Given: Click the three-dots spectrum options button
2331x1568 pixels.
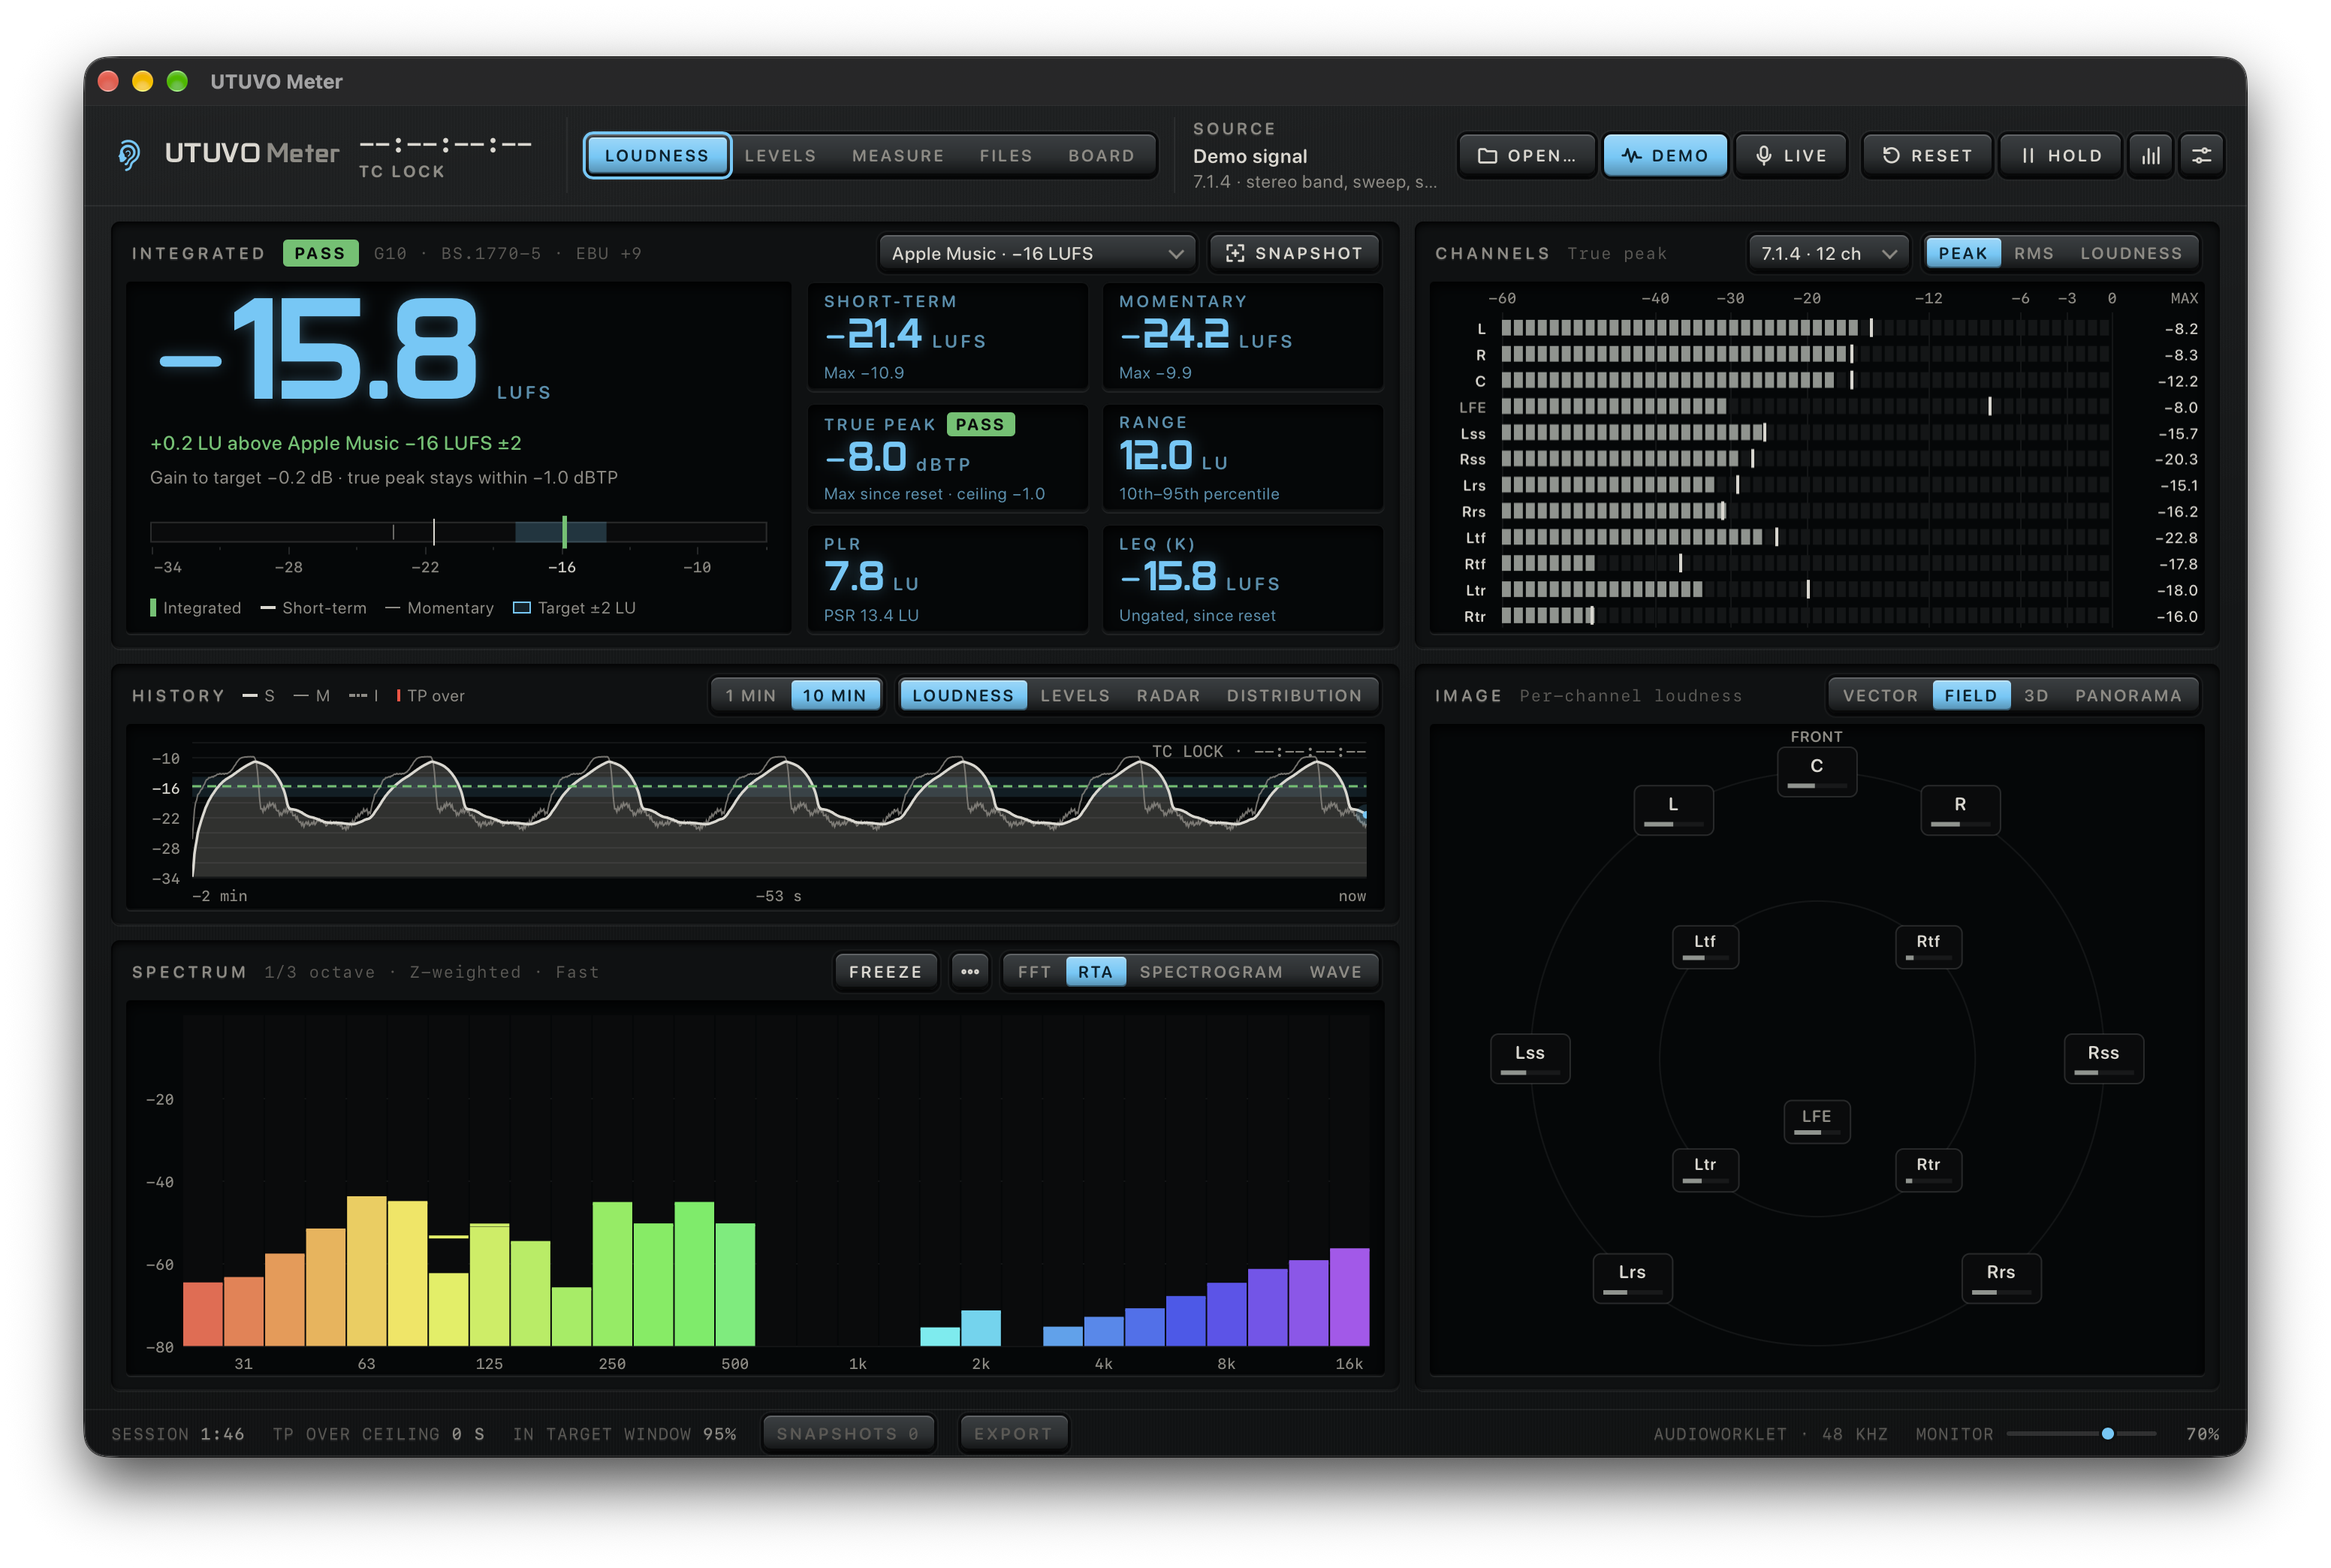Looking at the screenshot, I should point(969,972).
